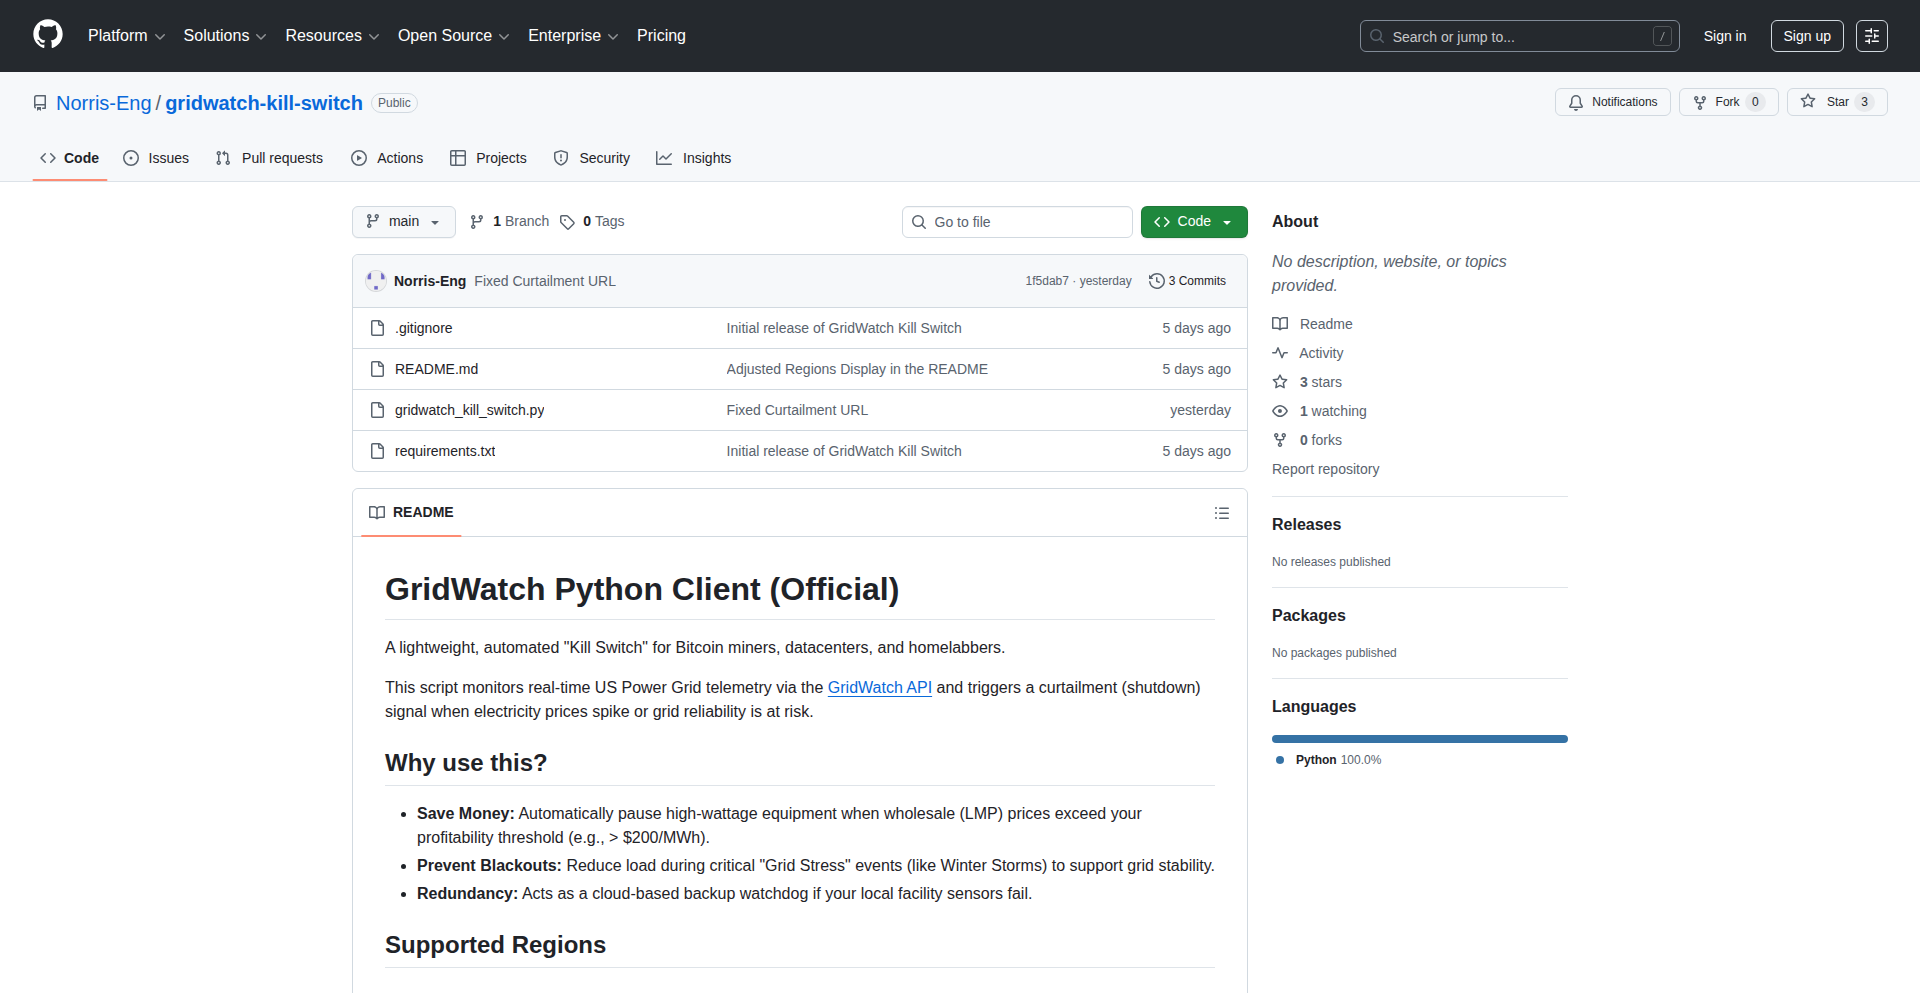Screen dimensions: 1920x993
Task: Click the Go to file search field
Action: pyautogui.click(x=1016, y=221)
